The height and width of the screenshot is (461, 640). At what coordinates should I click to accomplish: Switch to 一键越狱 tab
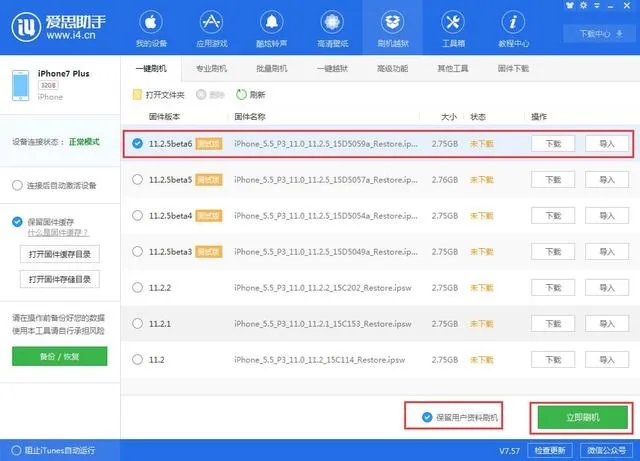[332, 68]
